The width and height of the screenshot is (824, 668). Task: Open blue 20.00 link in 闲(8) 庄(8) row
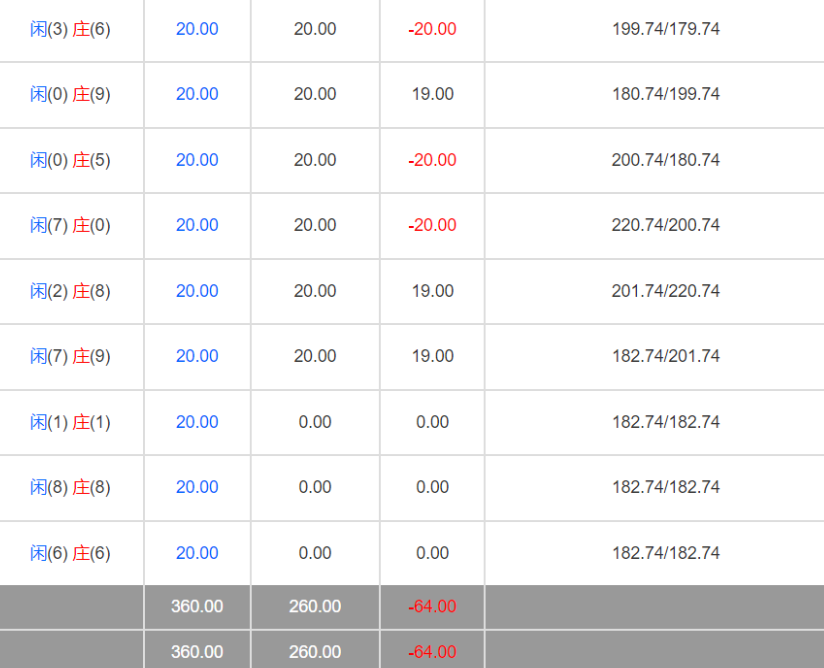(x=197, y=487)
